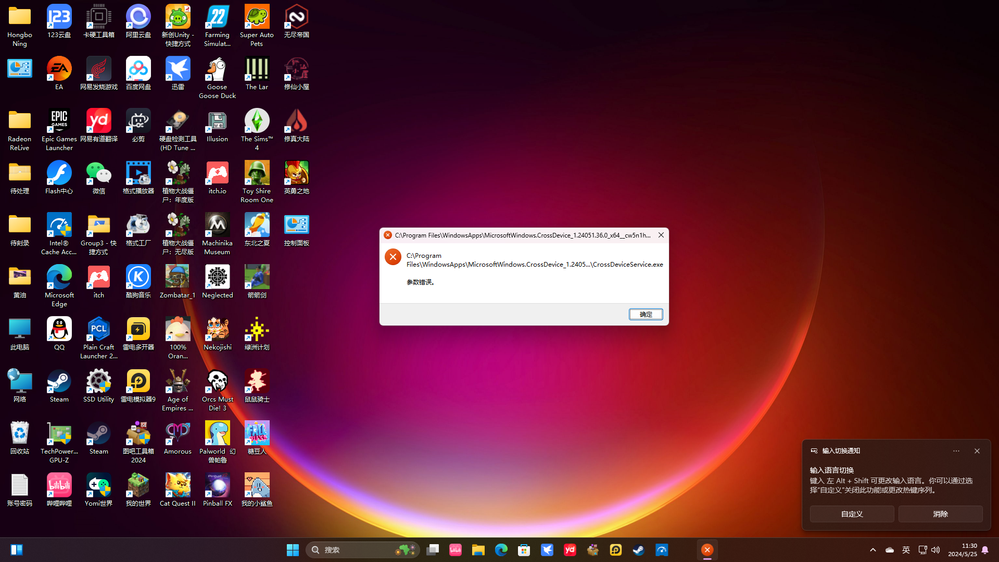Select Flash中心 desktop icon

[59, 178]
